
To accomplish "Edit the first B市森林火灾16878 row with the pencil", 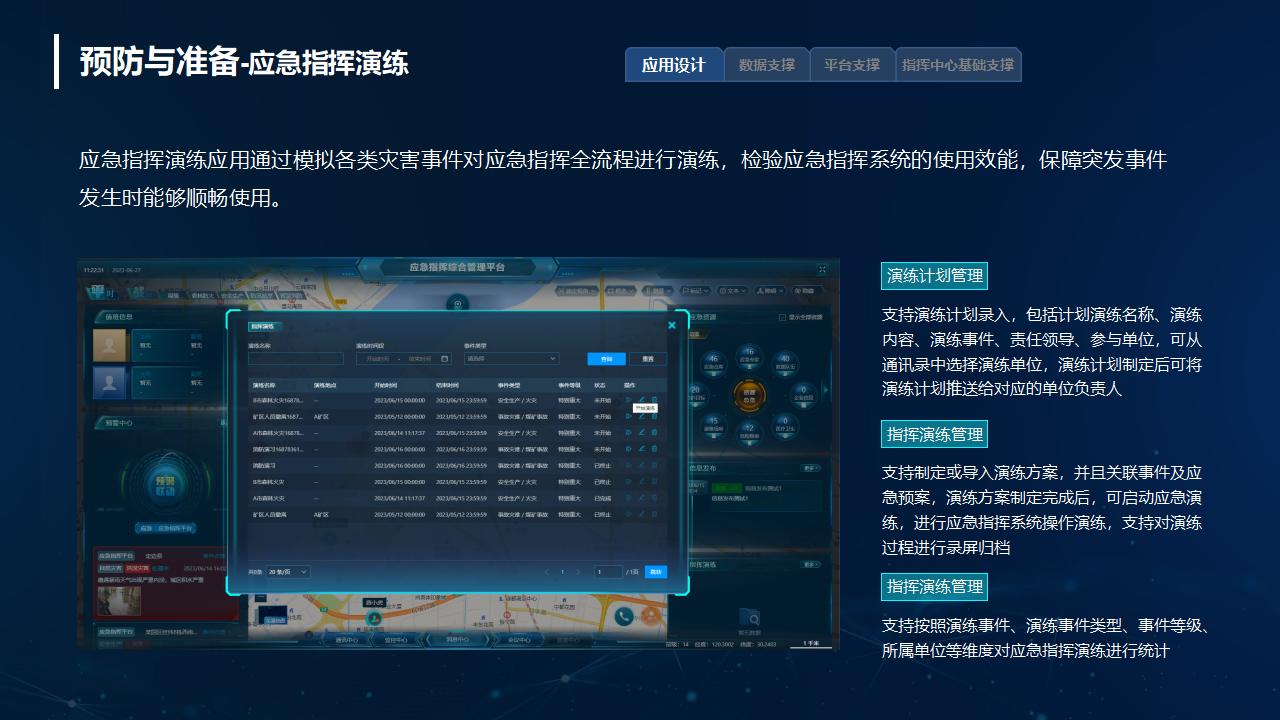I will click(x=641, y=400).
